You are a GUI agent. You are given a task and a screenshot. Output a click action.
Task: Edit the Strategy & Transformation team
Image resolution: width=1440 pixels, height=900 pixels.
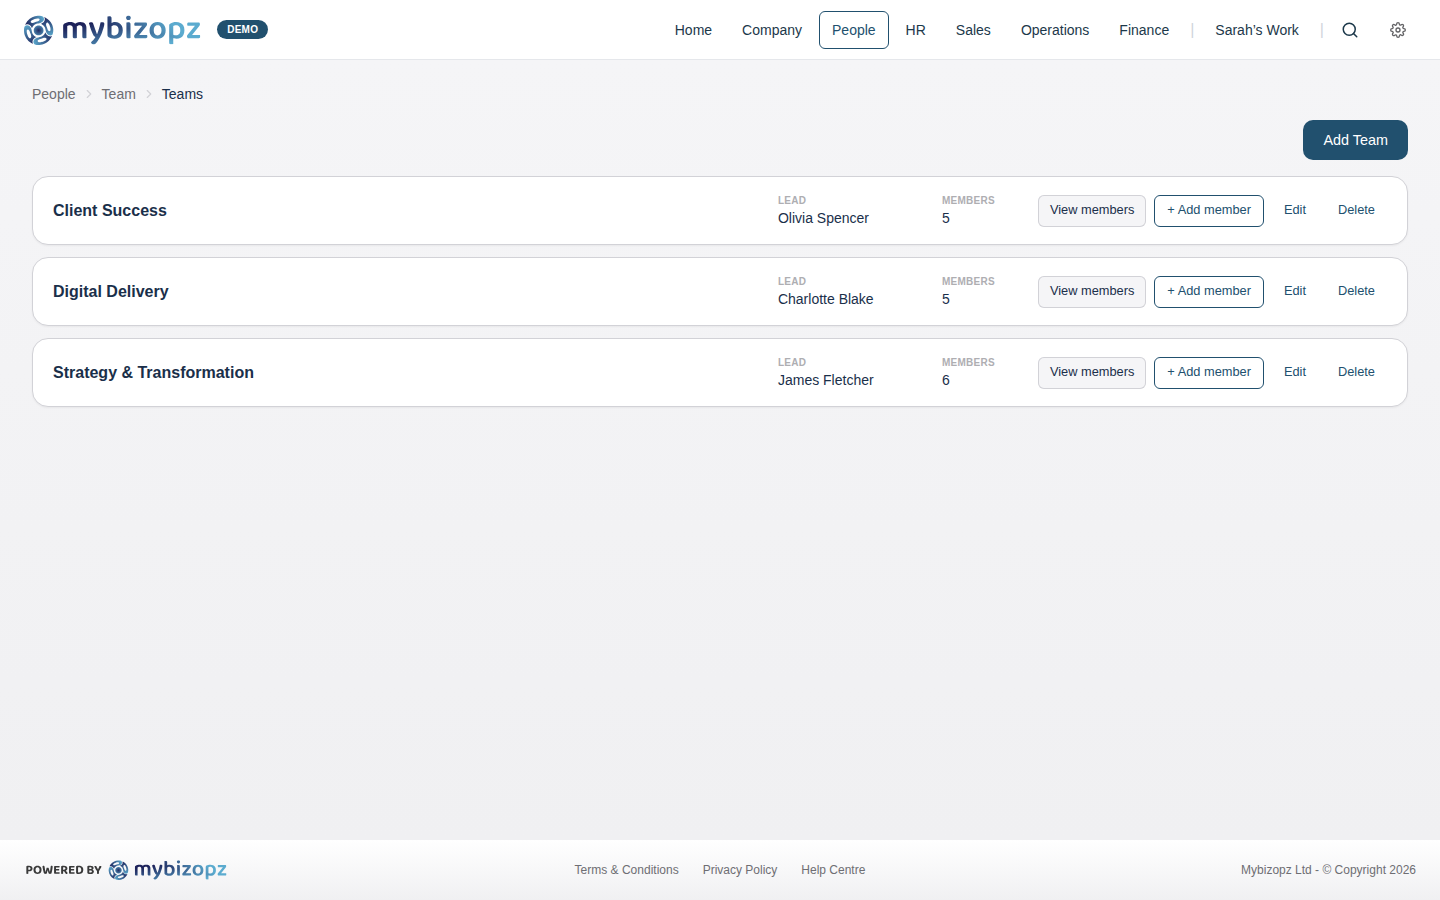[1295, 372]
